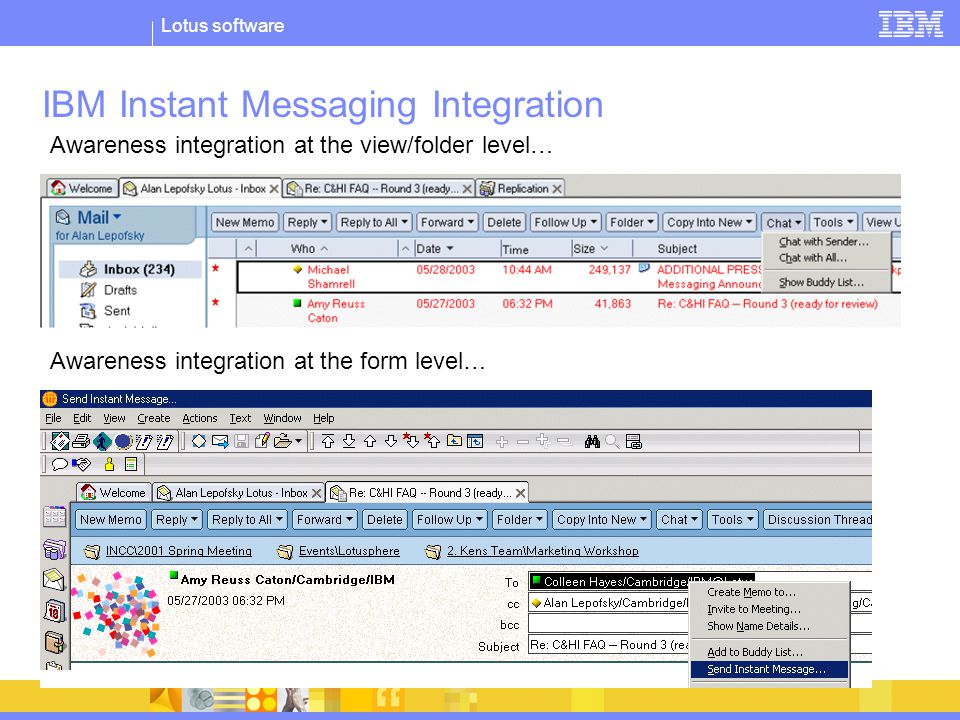Click the New Memo button in the top inbox view
The width and height of the screenshot is (960, 720).
[x=245, y=222]
